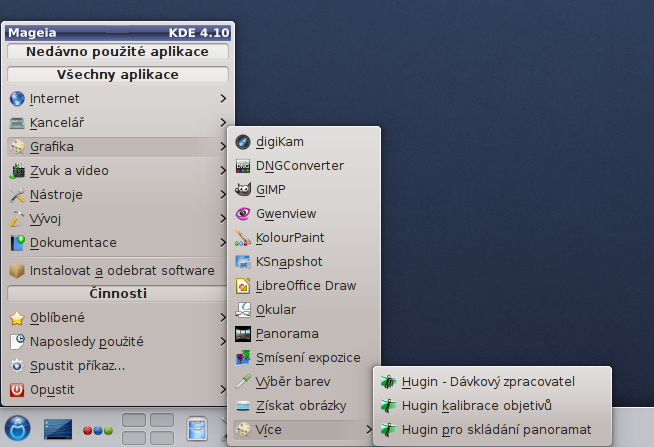This screenshot has height=447, width=654.
Task: Click the Hugin Dávkový zpracovatel icon
Action: [x=388, y=382]
